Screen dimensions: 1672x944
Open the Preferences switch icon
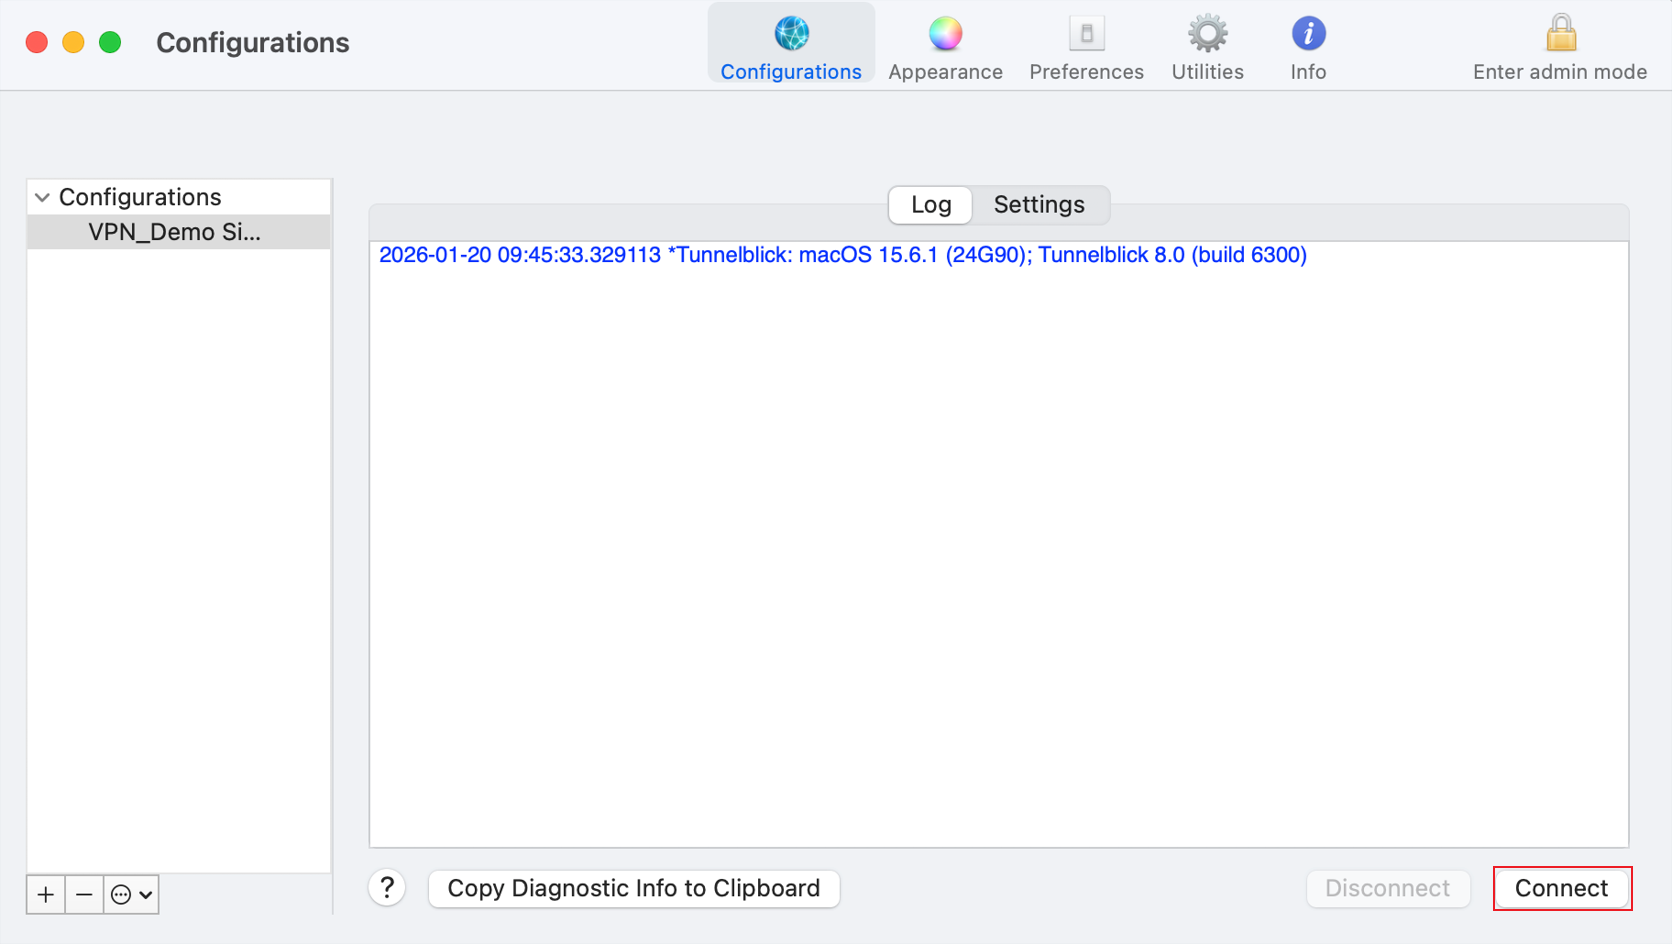point(1086,34)
